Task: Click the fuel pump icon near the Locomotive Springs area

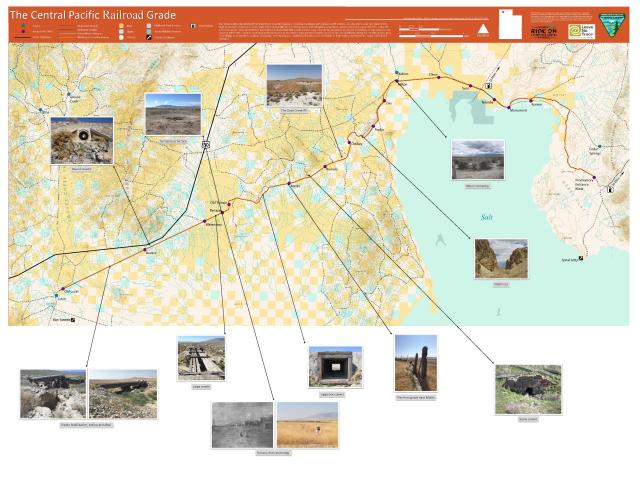Action: point(488,86)
